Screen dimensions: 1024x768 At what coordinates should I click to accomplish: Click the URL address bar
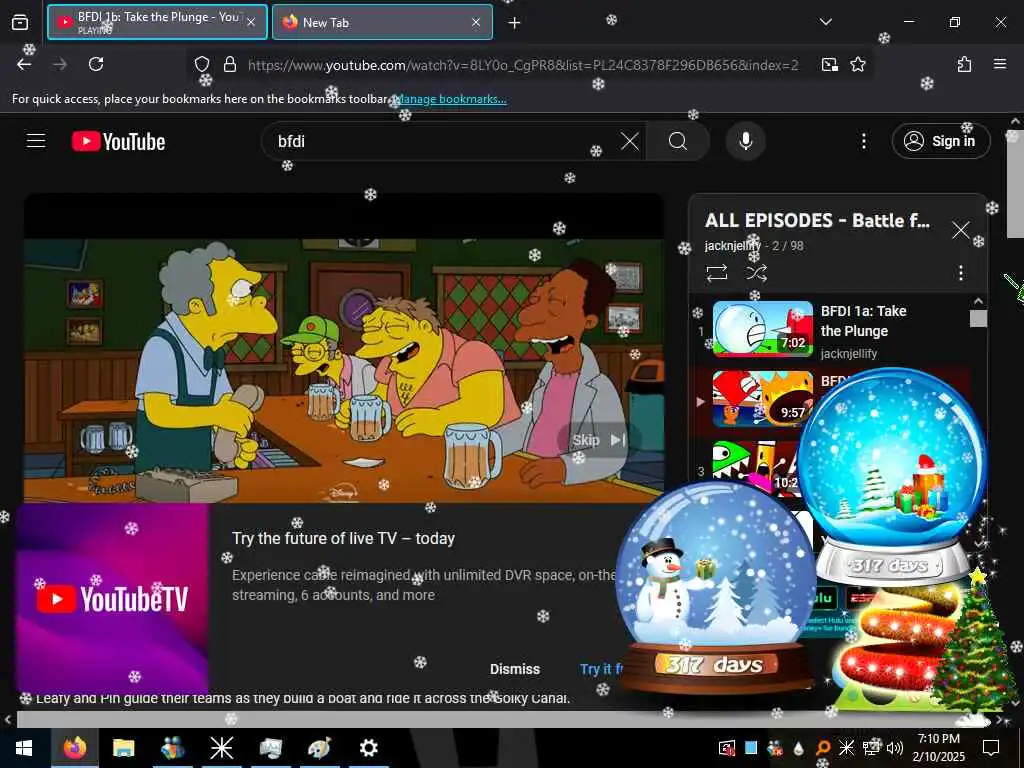pos(522,65)
